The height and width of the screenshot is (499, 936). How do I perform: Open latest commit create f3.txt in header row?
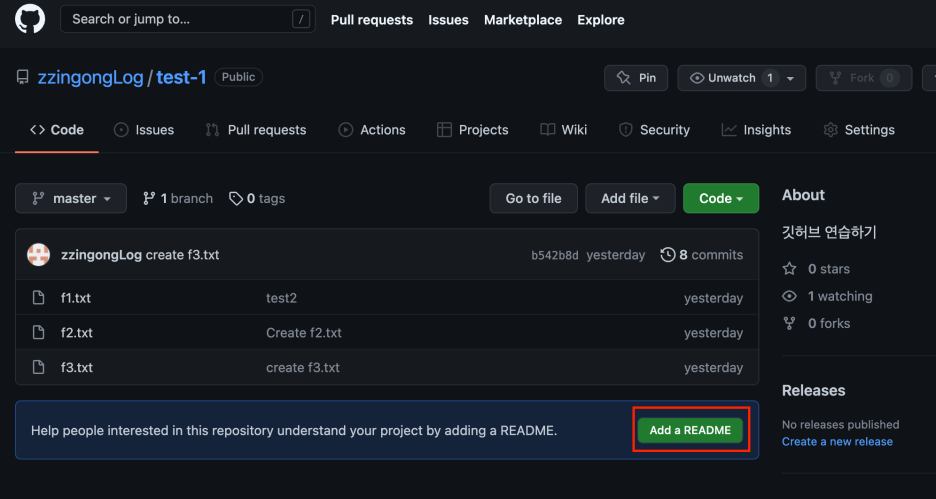click(x=183, y=255)
